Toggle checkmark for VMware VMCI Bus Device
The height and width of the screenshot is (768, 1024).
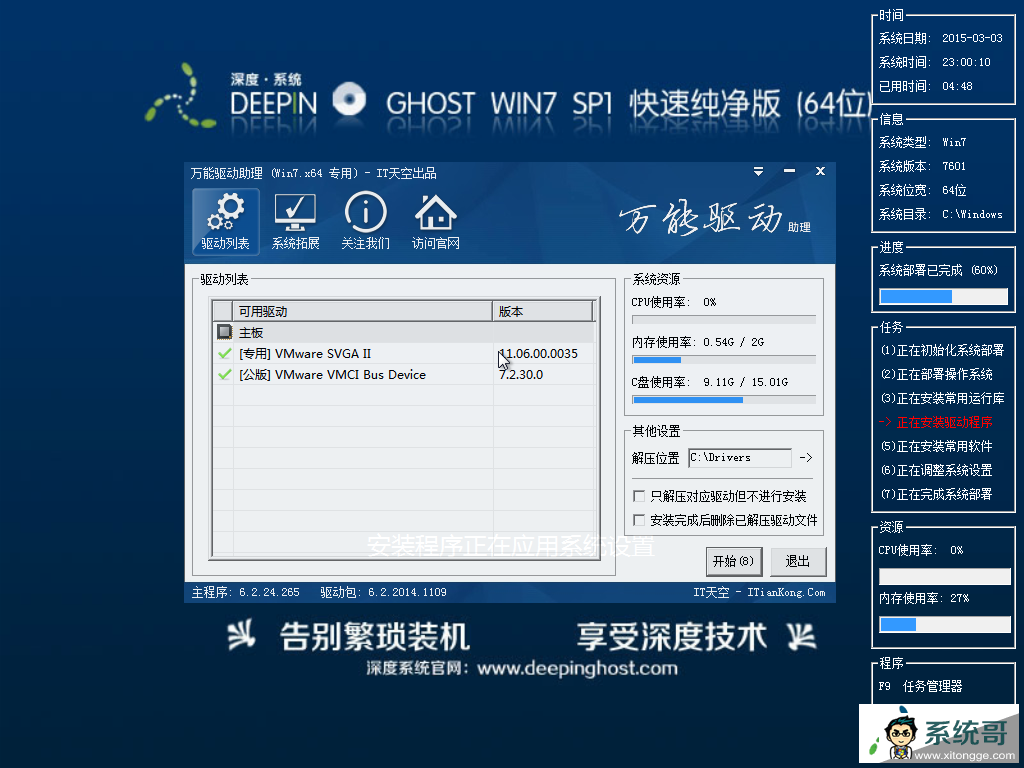(224, 374)
